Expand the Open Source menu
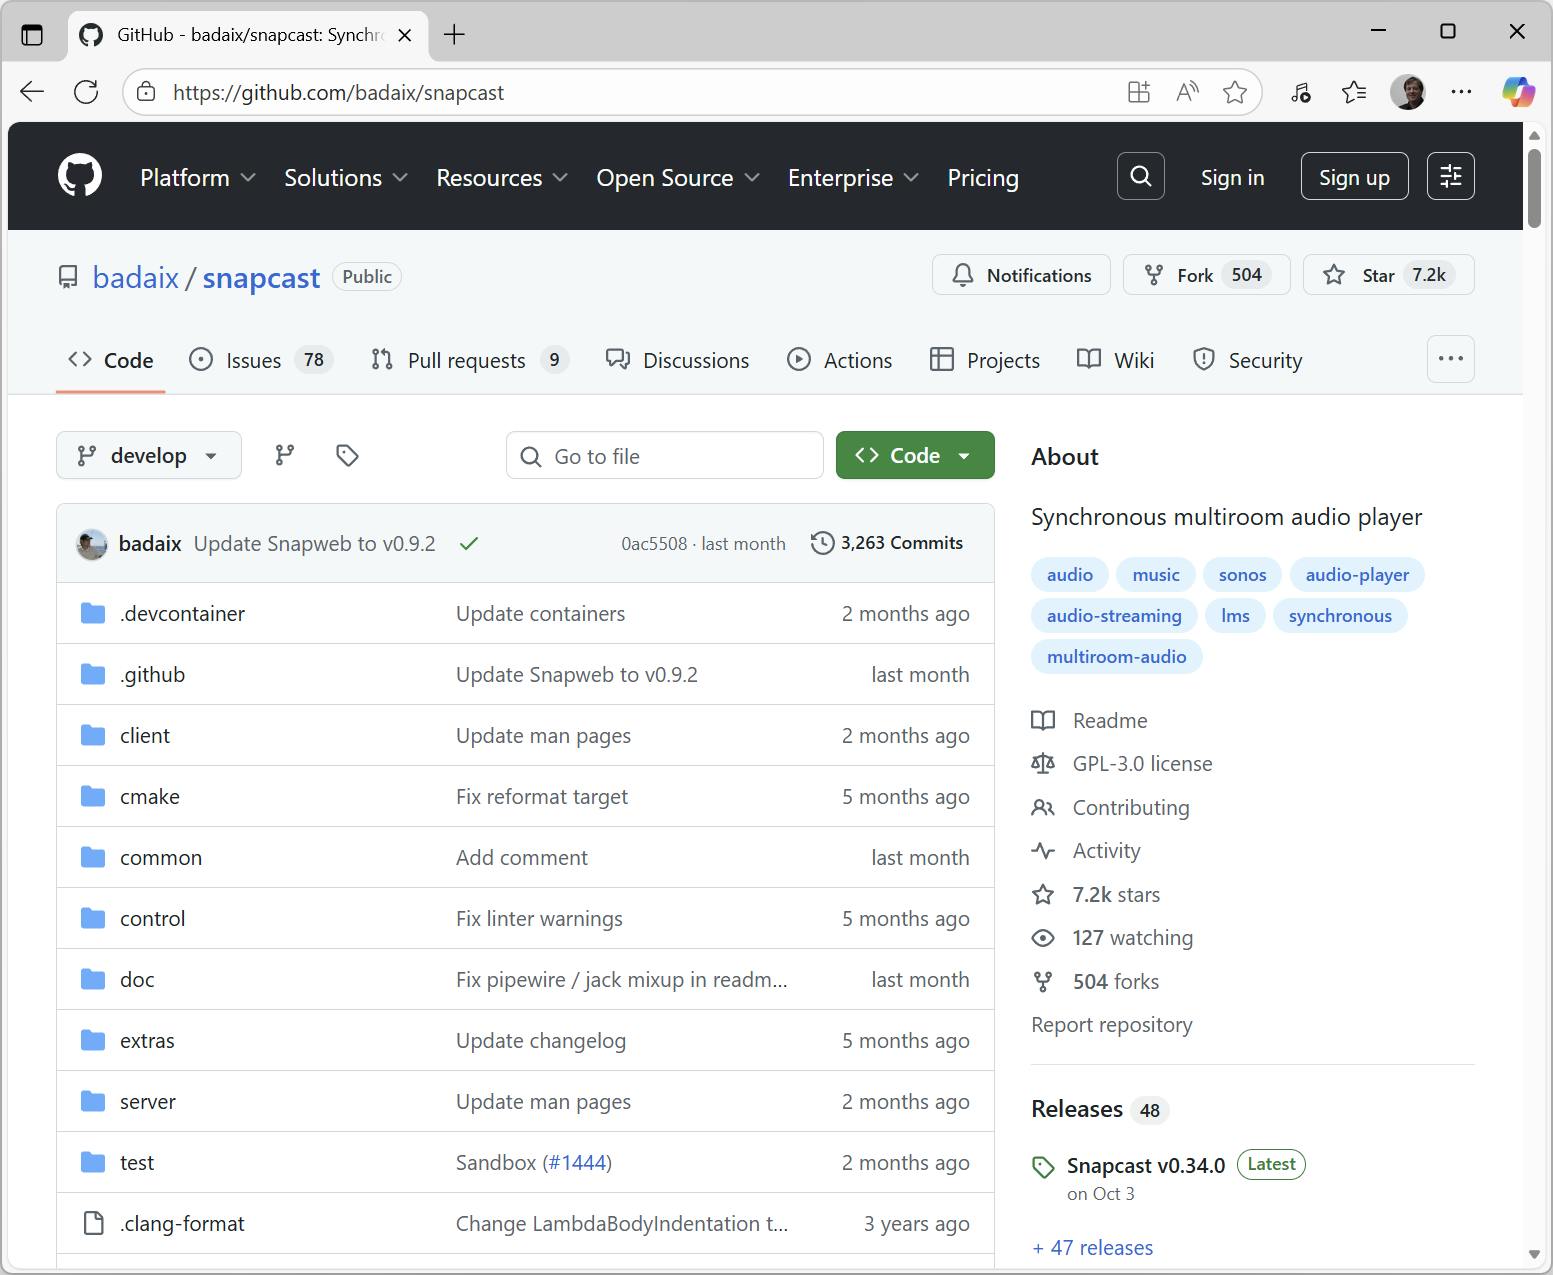Viewport: 1553px width, 1275px height. (678, 177)
